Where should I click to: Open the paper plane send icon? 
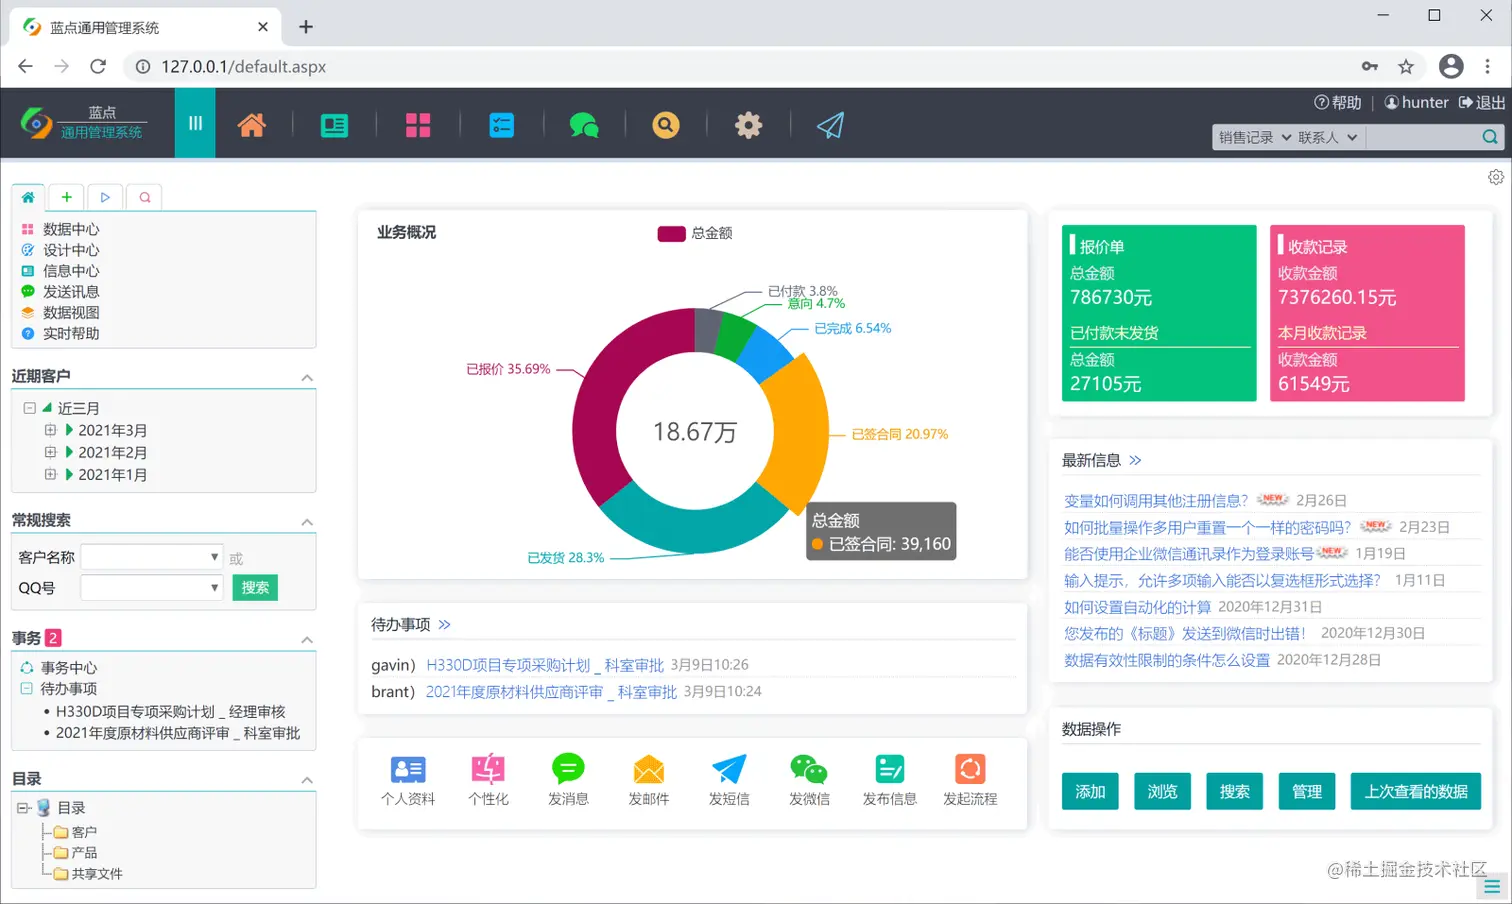click(831, 125)
